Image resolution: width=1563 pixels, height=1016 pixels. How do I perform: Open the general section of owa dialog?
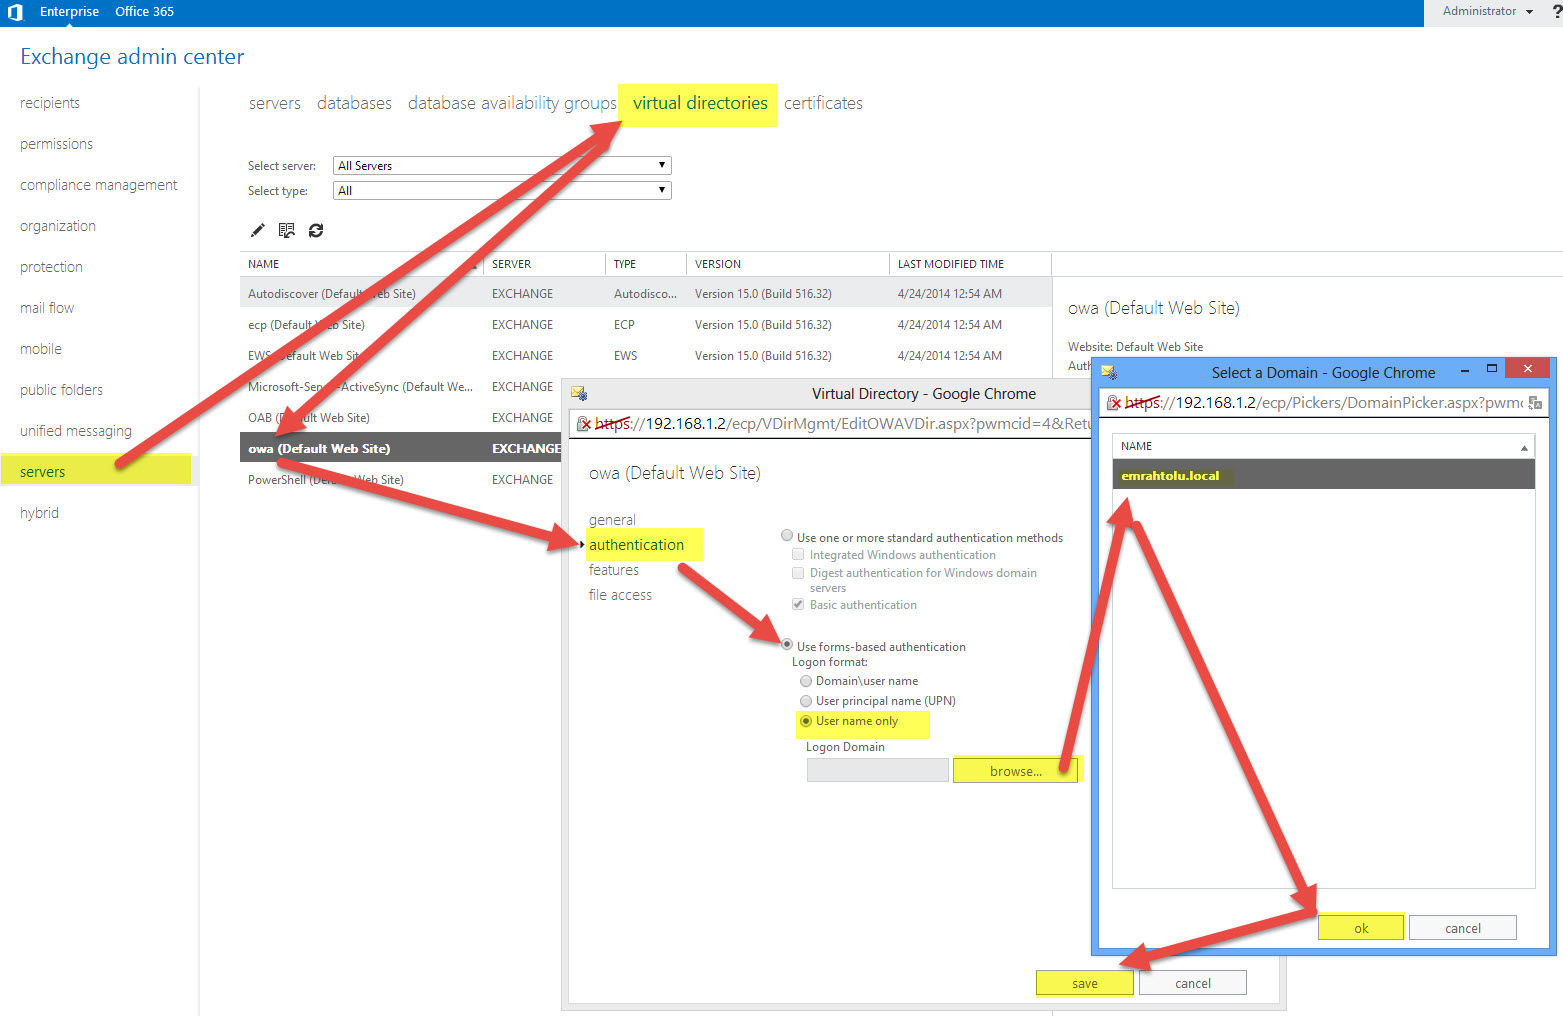coord(612,520)
